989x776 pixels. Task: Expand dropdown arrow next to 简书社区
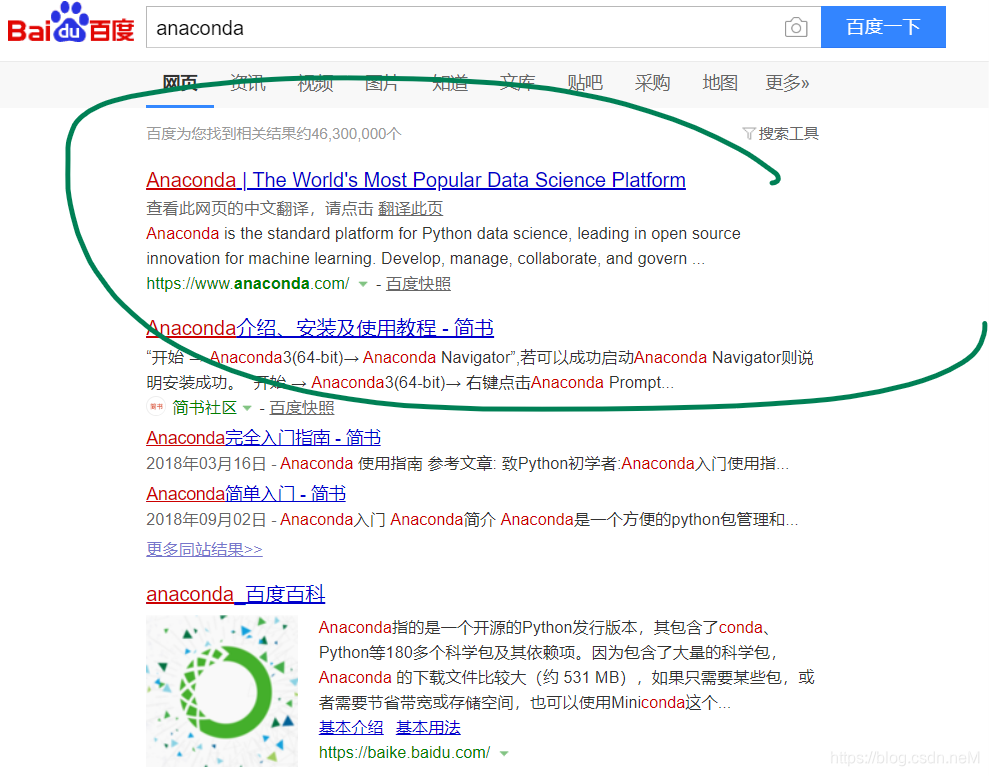pyautogui.click(x=247, y=408)
